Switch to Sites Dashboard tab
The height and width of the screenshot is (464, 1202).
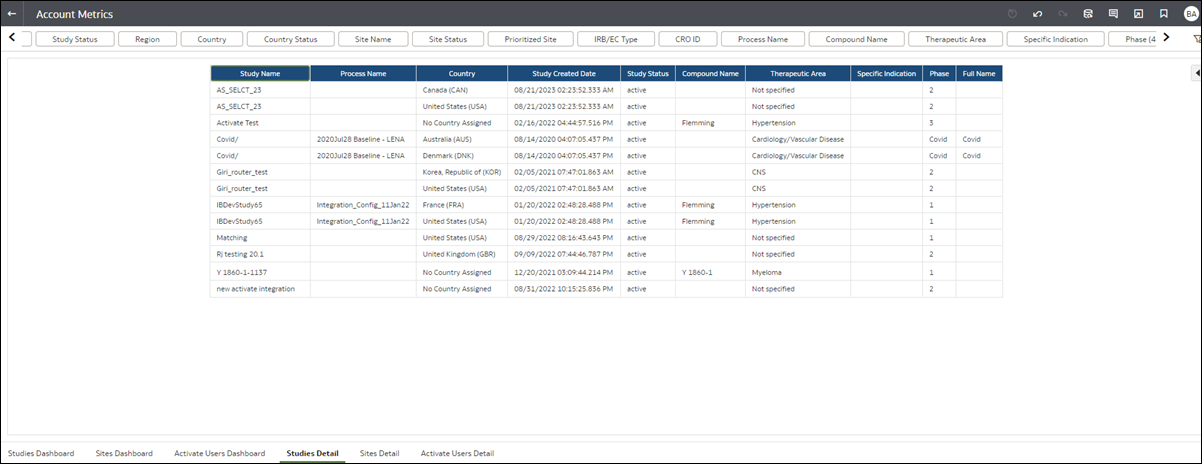point(124,453)
